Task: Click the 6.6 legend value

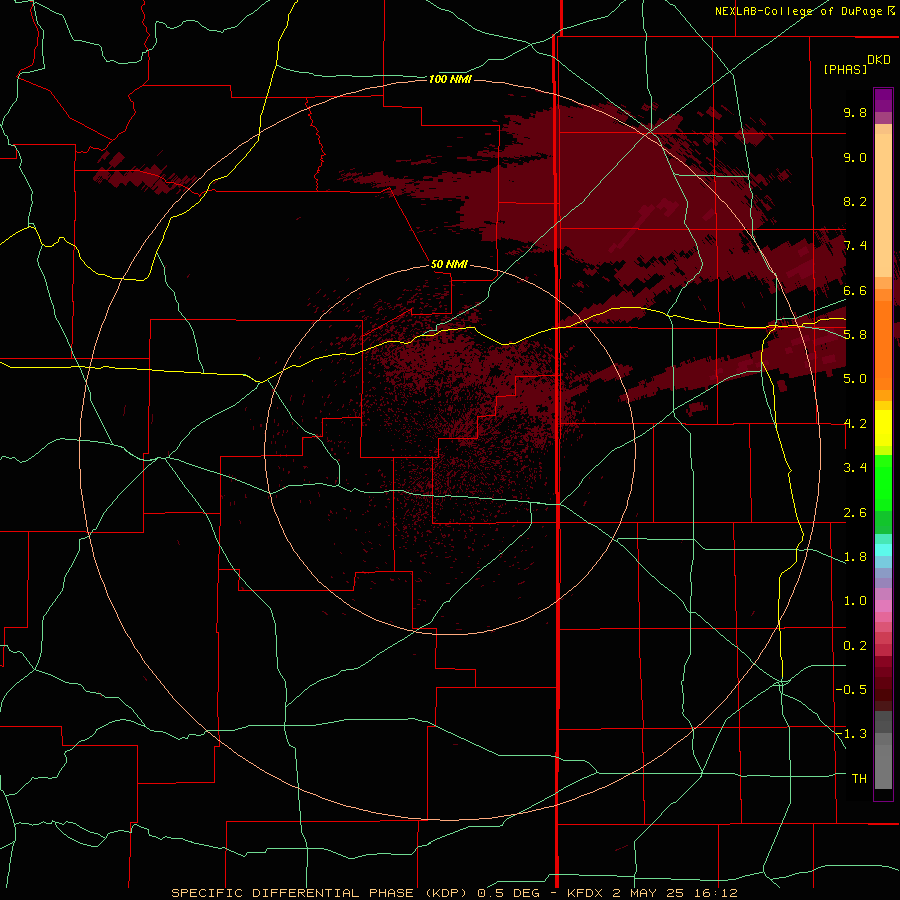Action: pyautogui.click(x=855, y=290)
